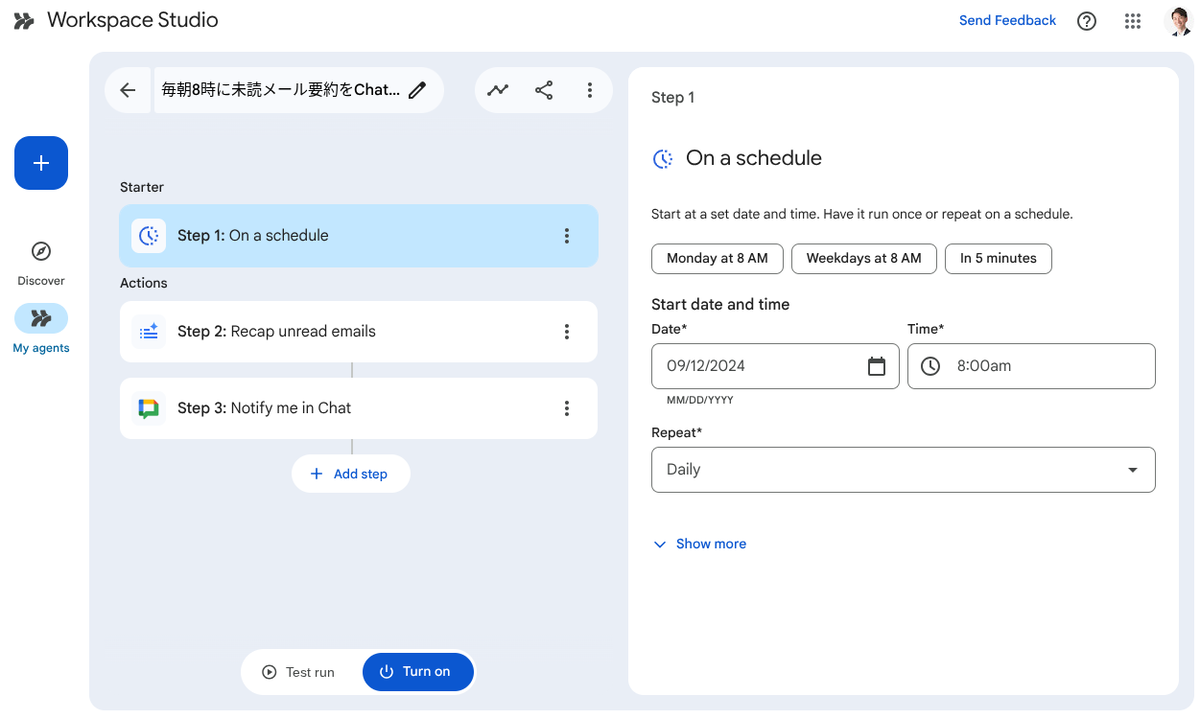Select Step 2: Recap unread emails

(x=358, y=332)
